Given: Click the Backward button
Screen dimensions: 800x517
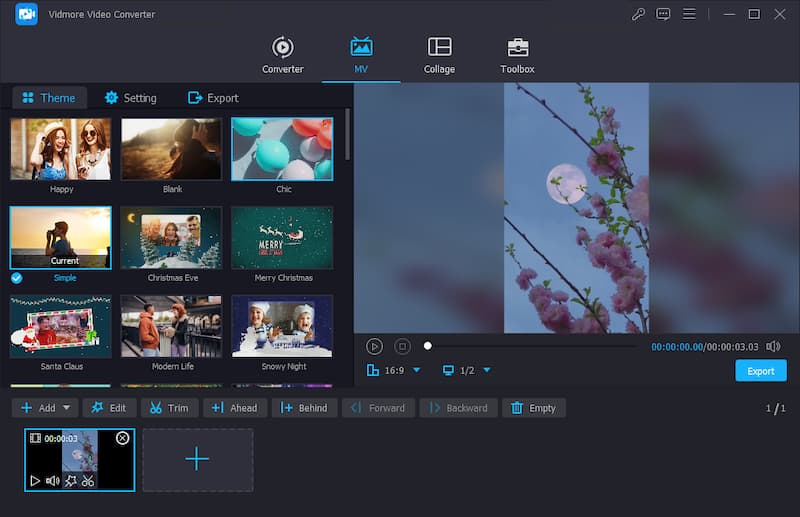Looking at the screenshot, I should pyautogui.click(x=458, y=408).
